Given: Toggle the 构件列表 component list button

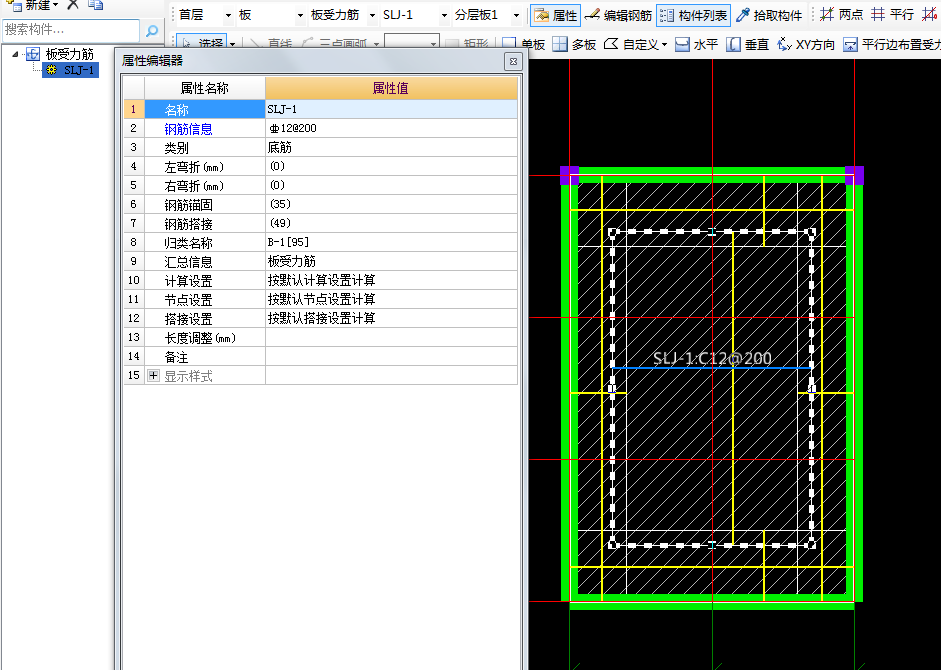Looking at the screenshot, I should click(693, 16).
